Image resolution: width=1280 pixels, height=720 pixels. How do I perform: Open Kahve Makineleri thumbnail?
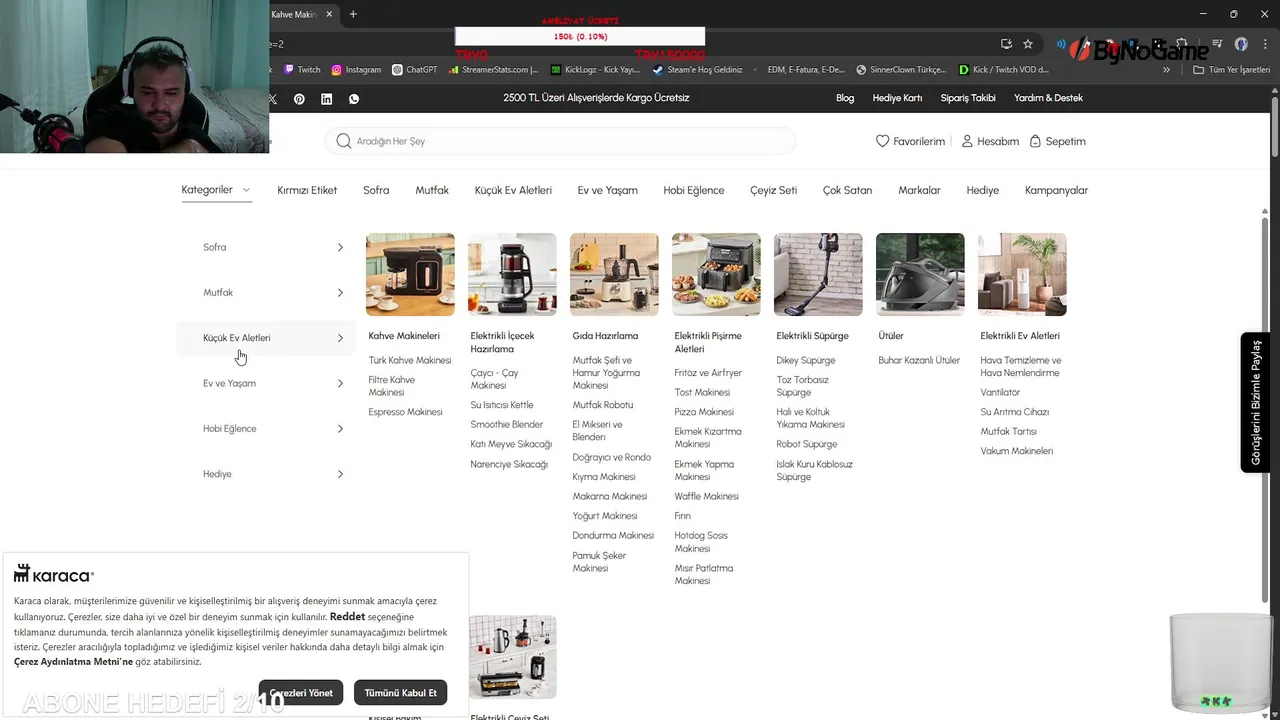[410, 274]
